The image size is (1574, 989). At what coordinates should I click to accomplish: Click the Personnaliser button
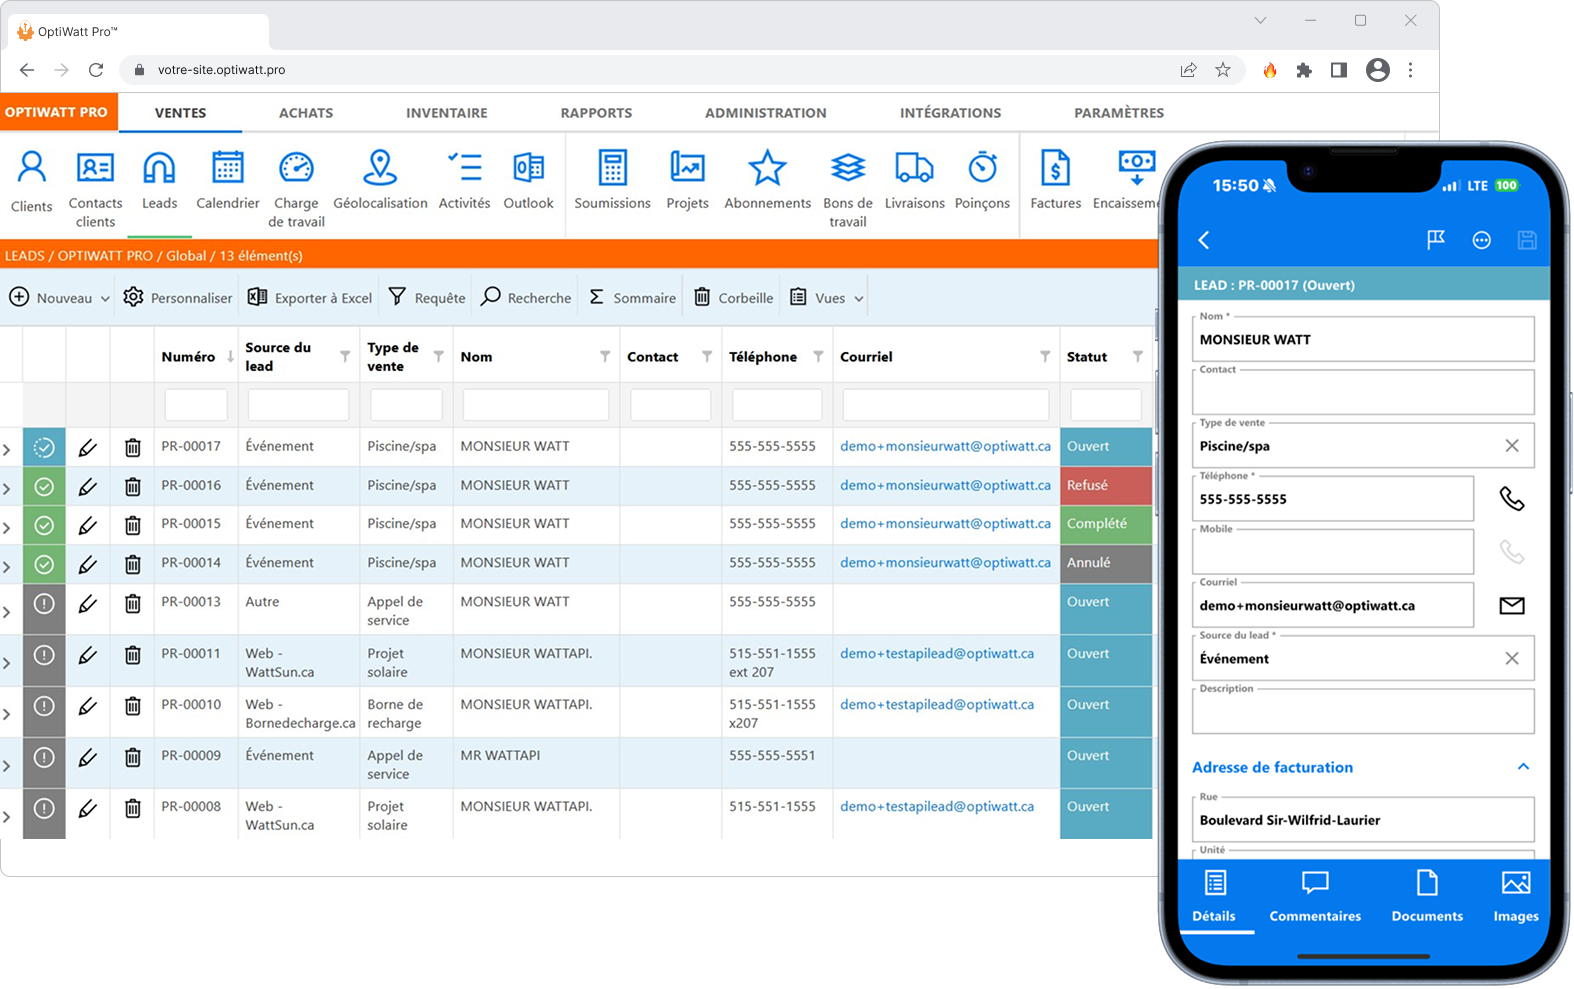point(178,298)
